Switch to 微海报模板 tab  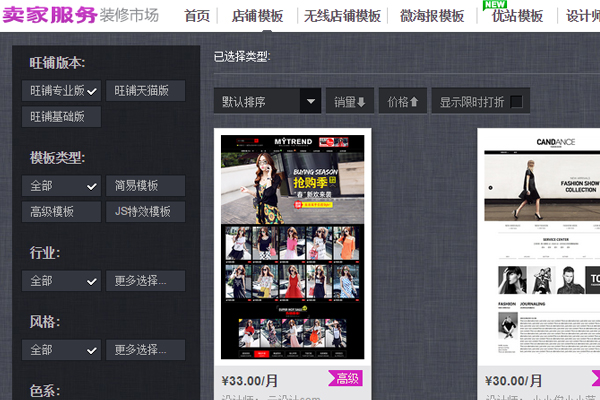(432, 16)
